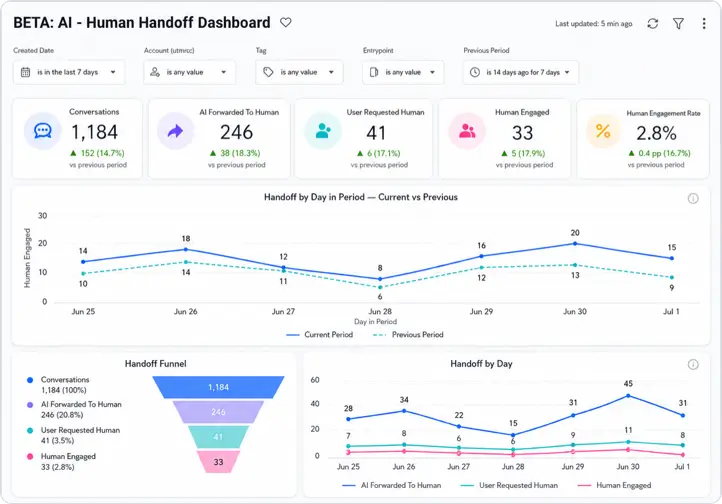Expand the Tag 'is any value' dropdown
The height and width of the screenshot is (504, 722).
[299, 72]
